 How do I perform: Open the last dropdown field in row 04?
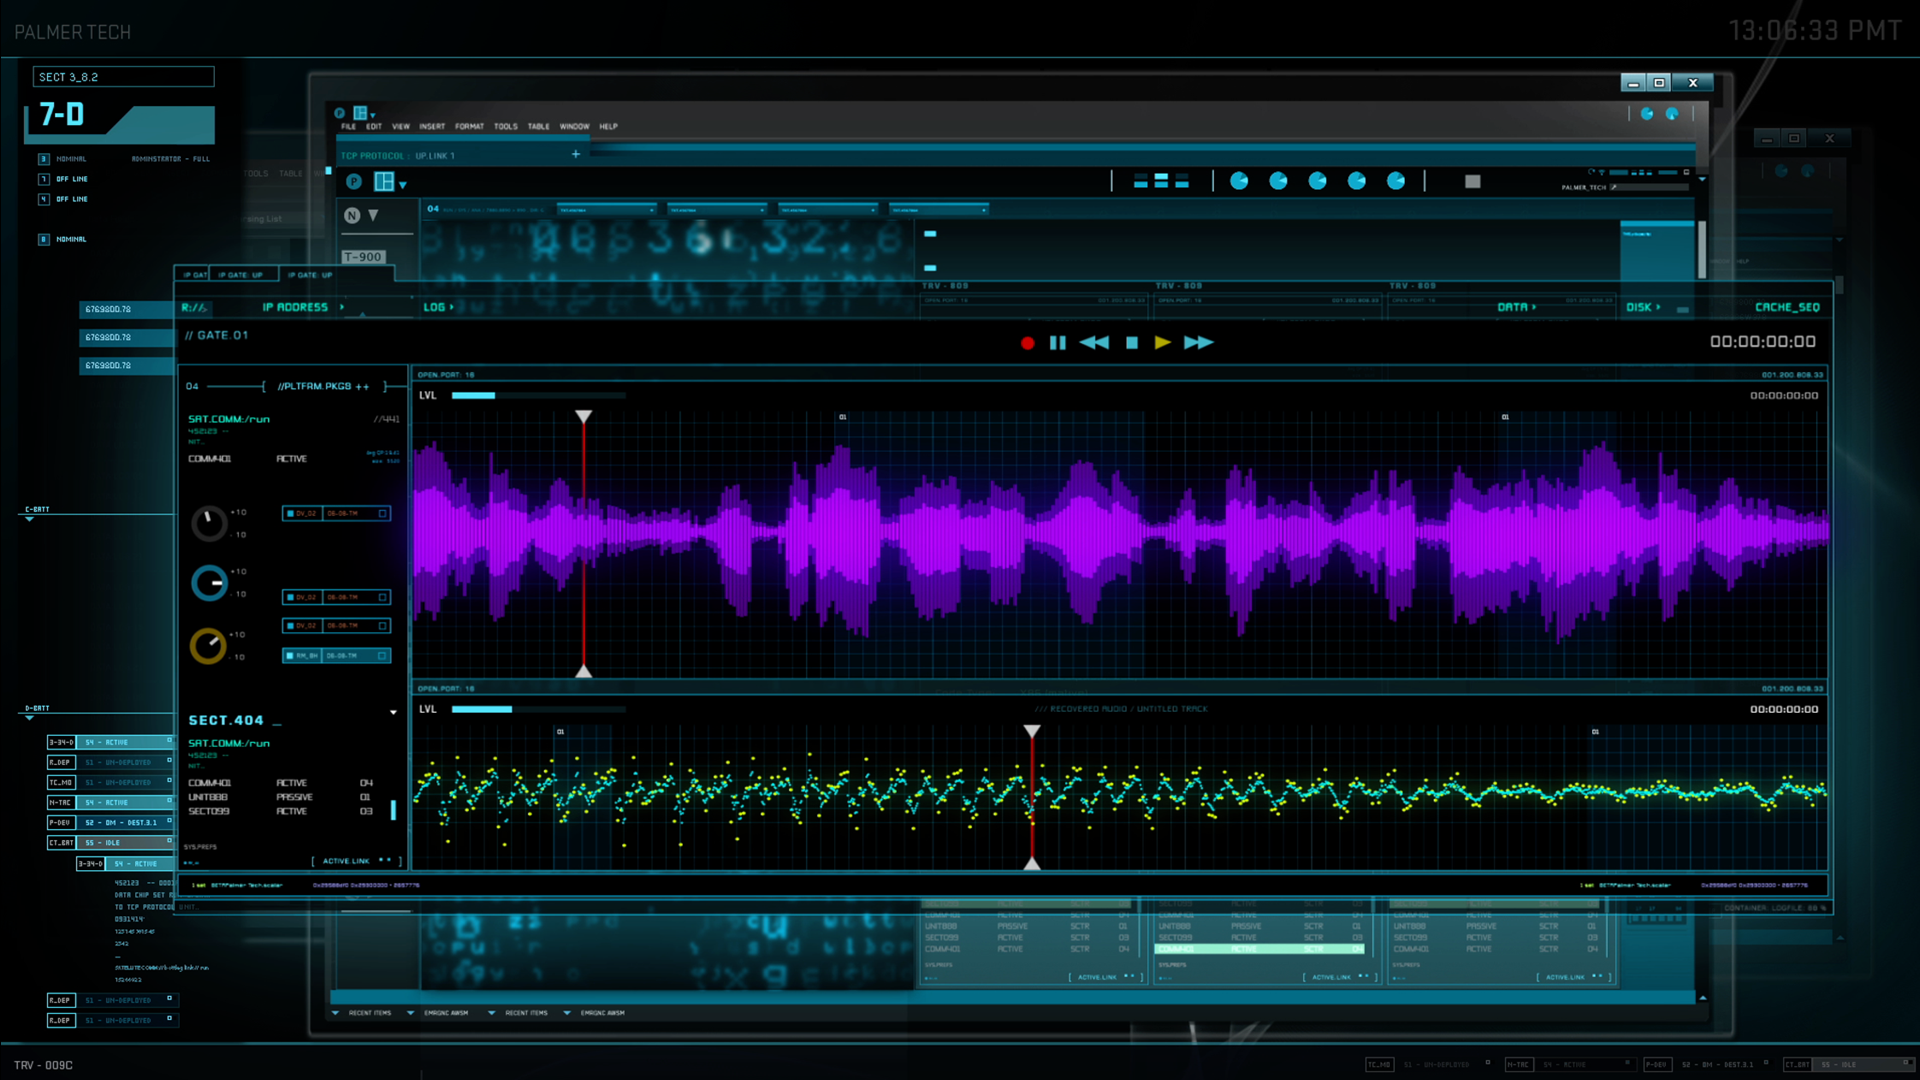[938, 210]
